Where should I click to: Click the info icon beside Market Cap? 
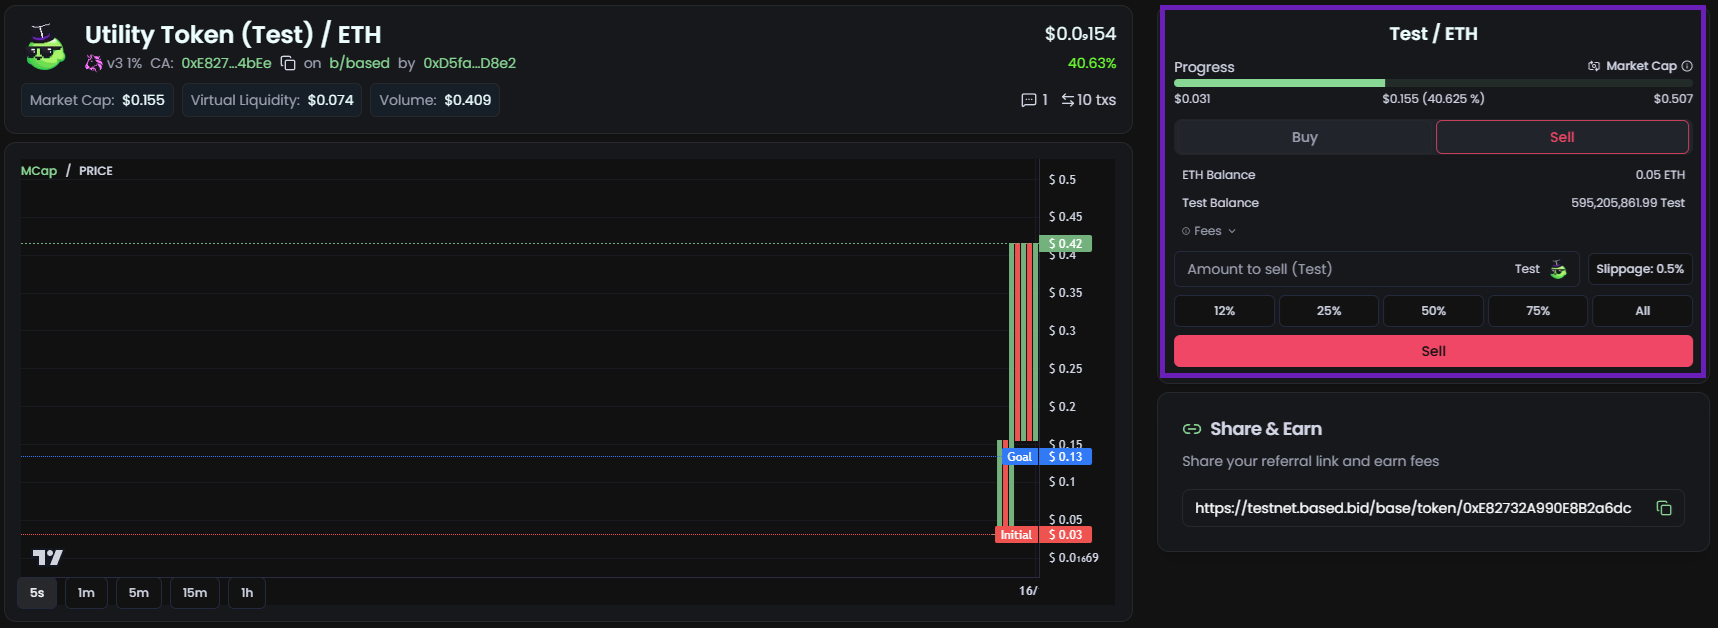(1687, 66)
